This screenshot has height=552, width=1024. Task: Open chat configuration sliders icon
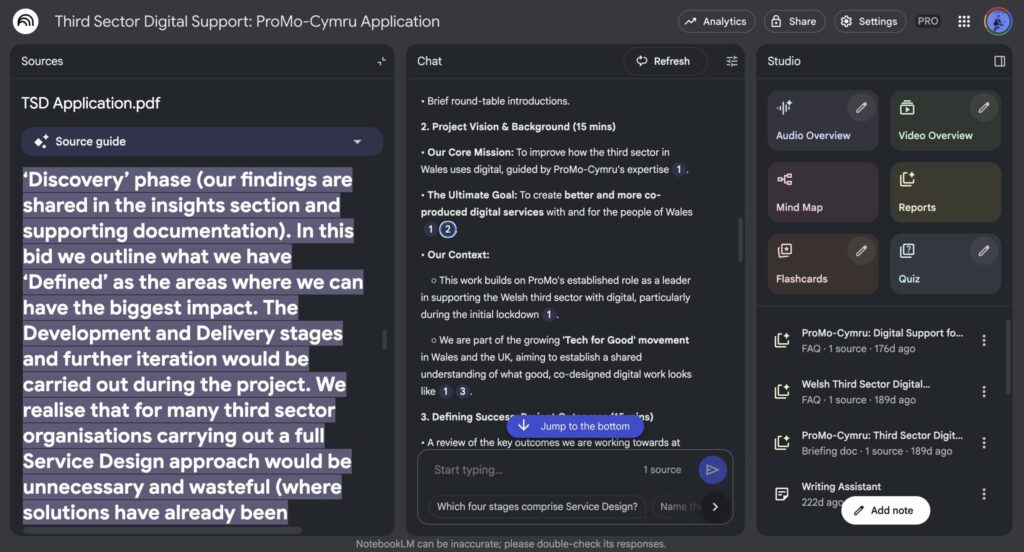(x=732, y=61)
